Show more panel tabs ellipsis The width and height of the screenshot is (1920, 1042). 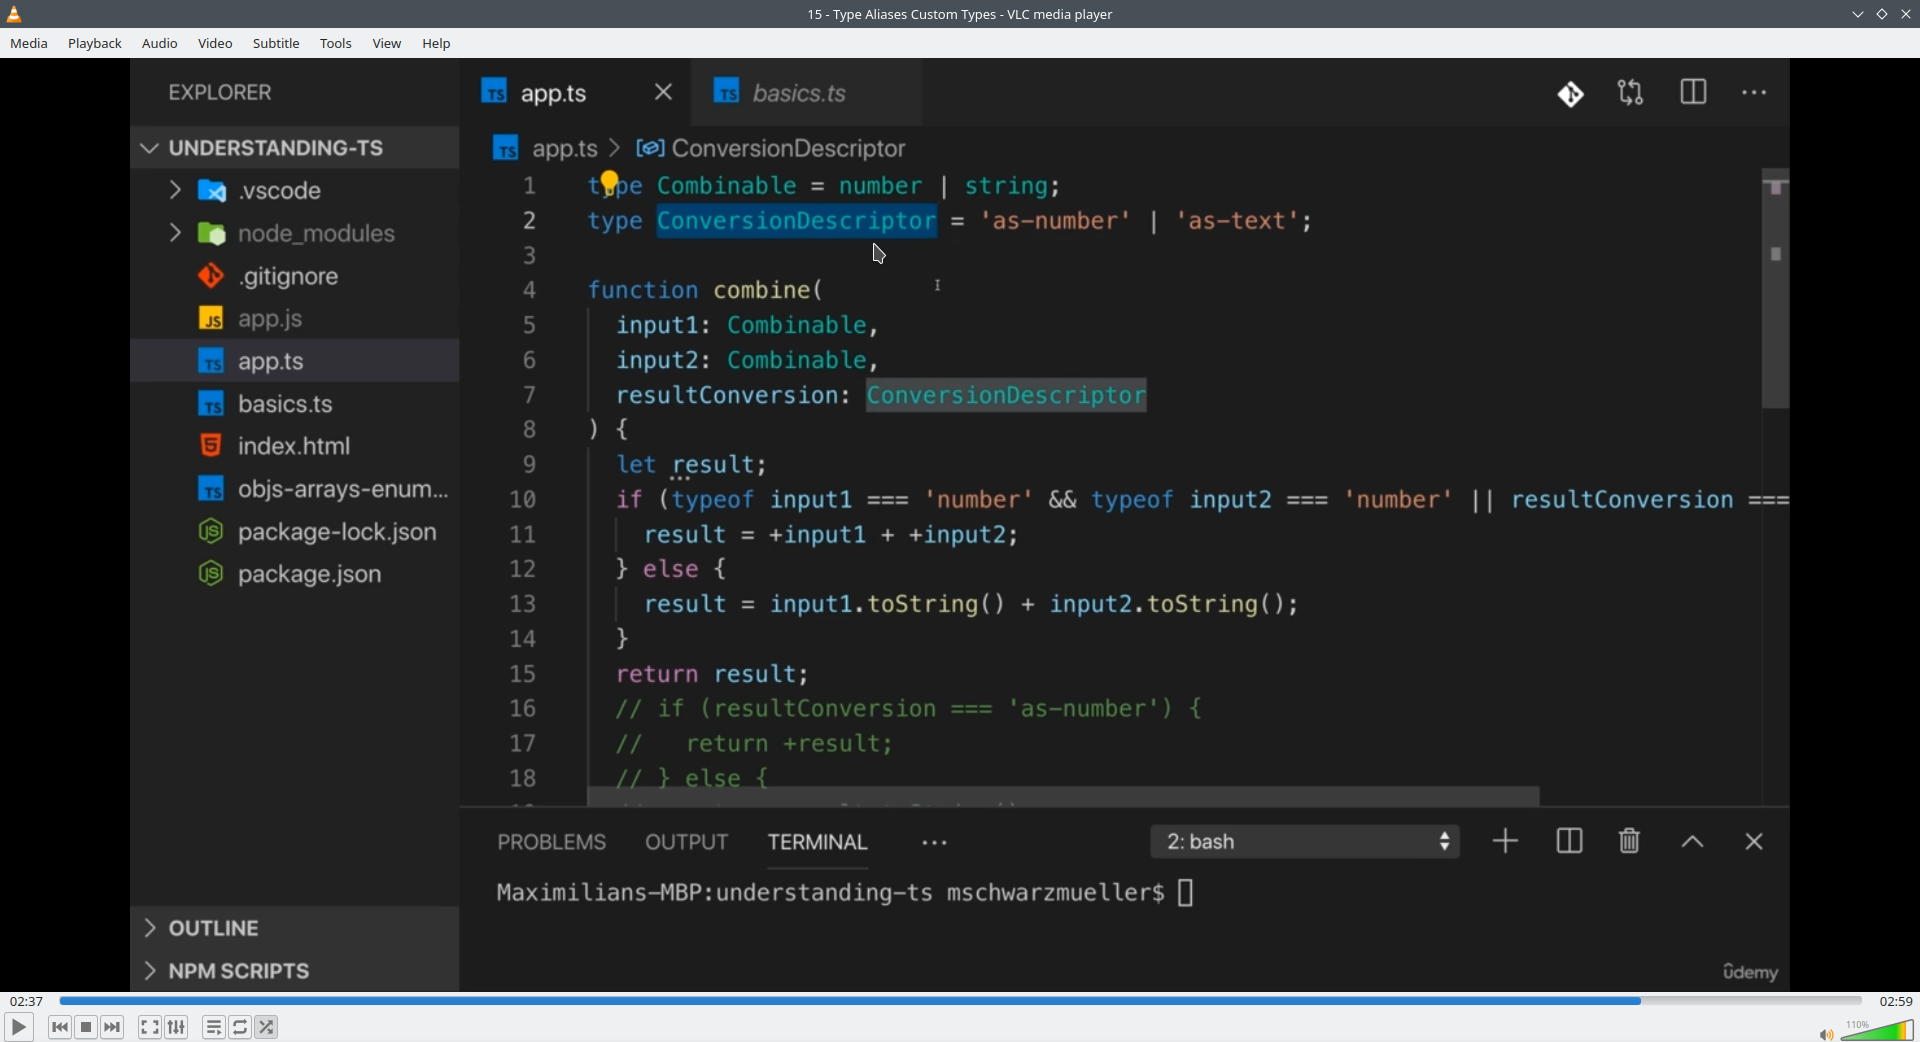[x=935, y=843]
